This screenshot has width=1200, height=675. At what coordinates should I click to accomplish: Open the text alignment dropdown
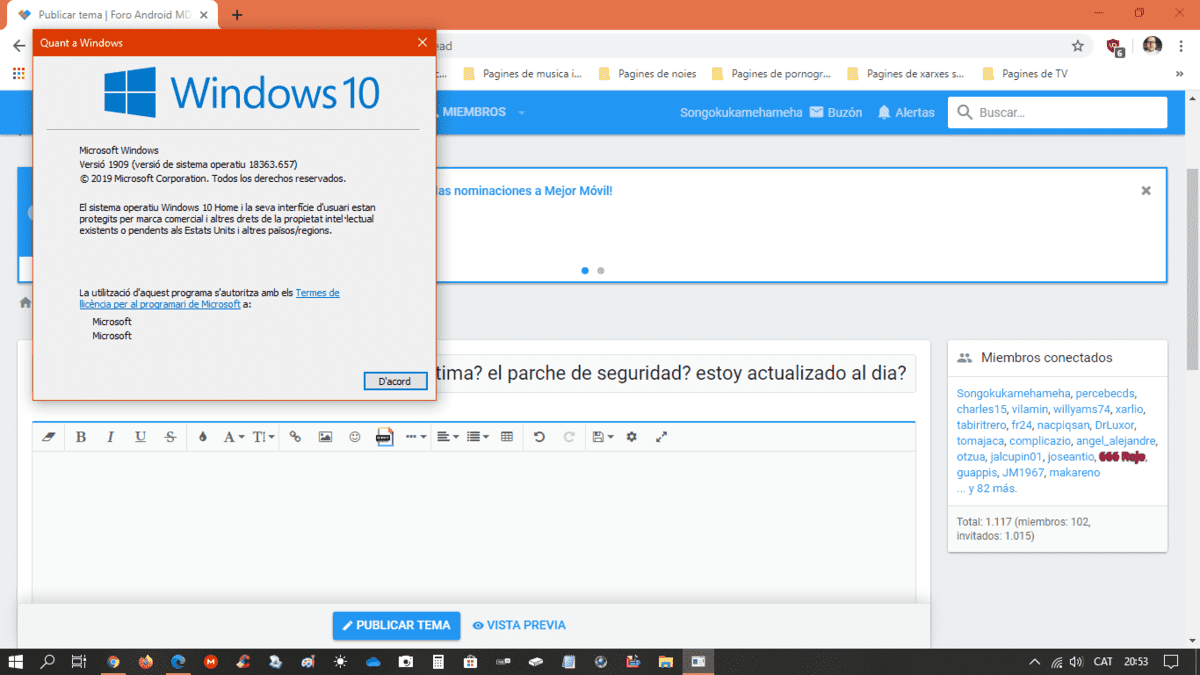tap(448, 437)
